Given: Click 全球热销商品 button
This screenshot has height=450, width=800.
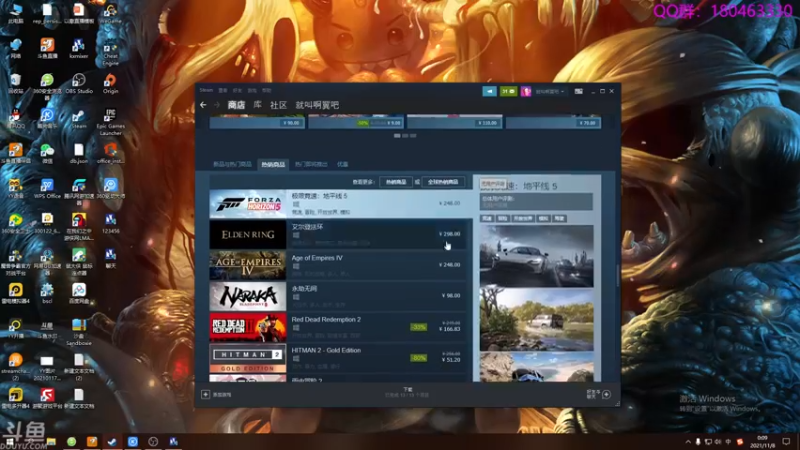Looking at the screenshot, I should [x=443, y=182].
